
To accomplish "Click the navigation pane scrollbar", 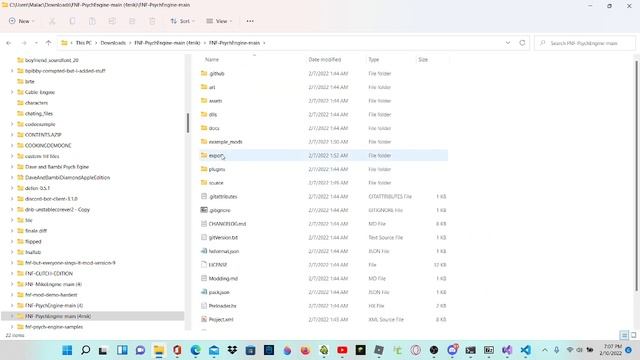I will pyautogui.click(x=188, y=123).
